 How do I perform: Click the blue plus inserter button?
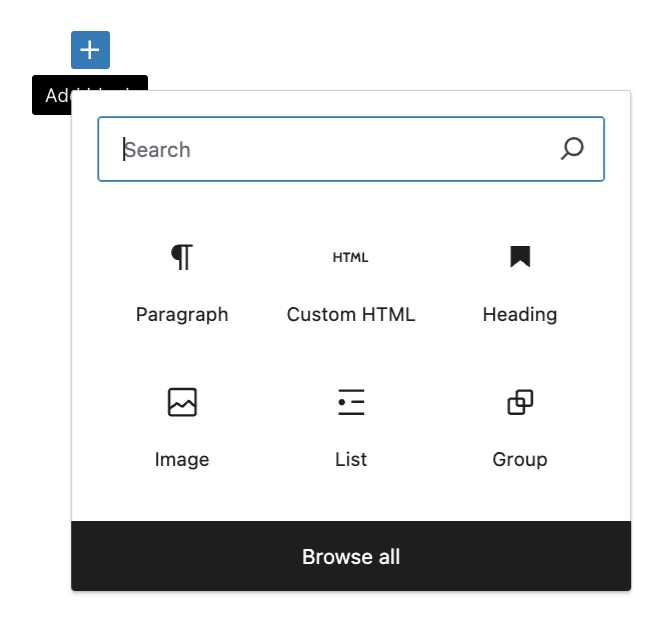[90, 50]
